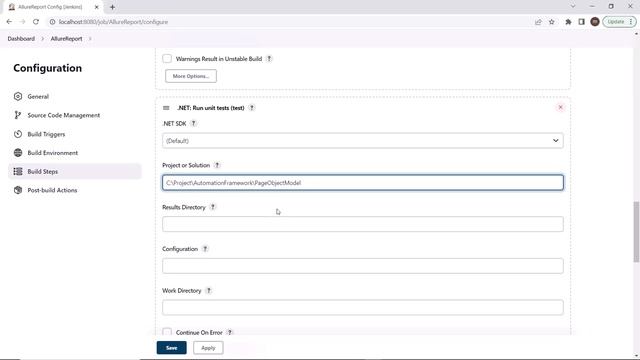Go forward in browser history
The image size is (640, 360).
click(22, 22)
